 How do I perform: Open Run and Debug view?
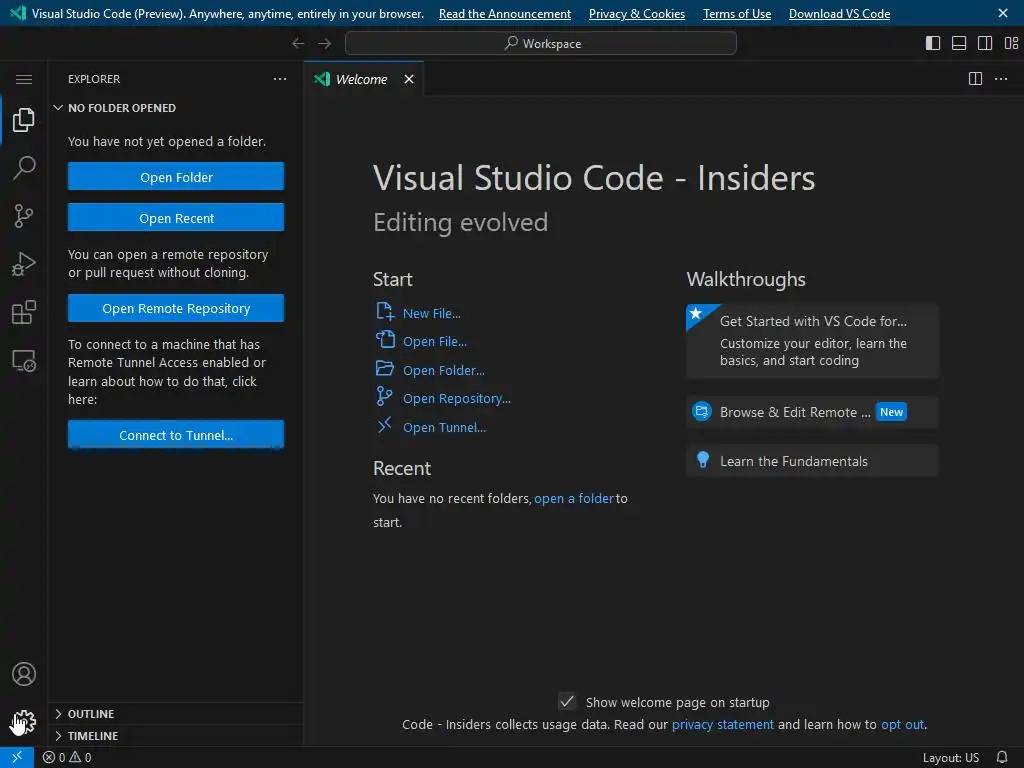click(x=24, y=264)
